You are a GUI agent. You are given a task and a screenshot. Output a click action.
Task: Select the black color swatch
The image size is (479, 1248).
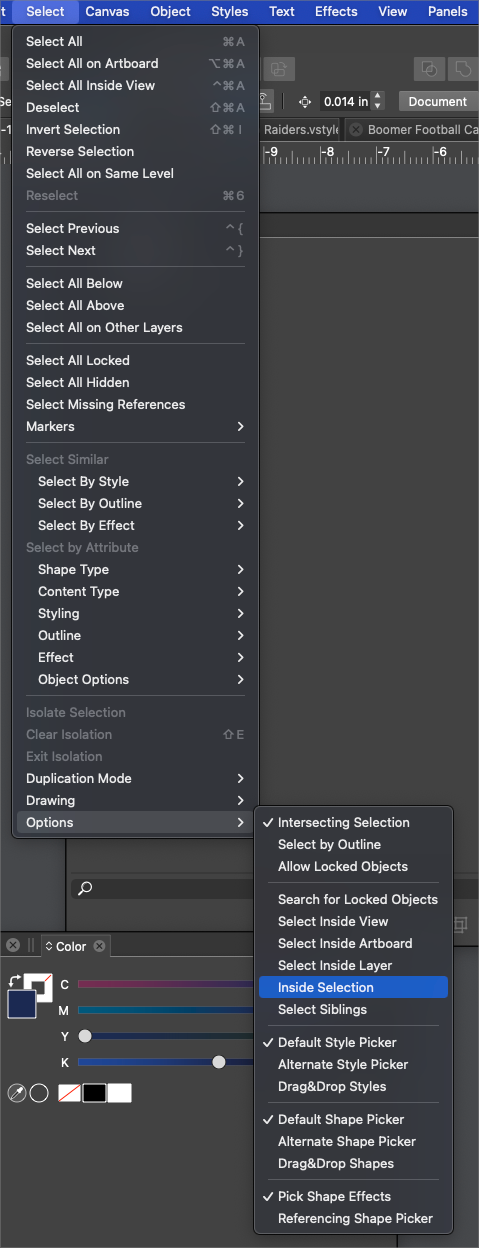pyautogui.click(x=94, y=1093)
